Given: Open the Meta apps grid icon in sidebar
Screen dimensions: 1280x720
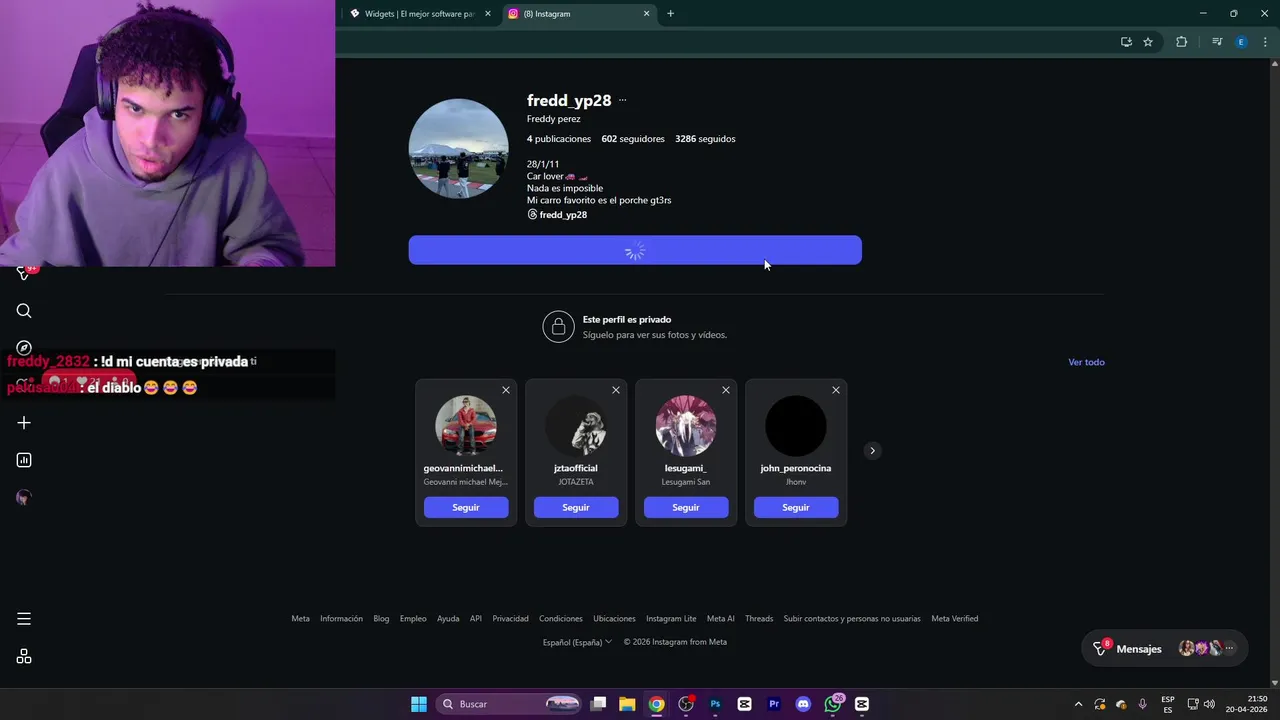Looking at the screenshot, I should [24, 657].
